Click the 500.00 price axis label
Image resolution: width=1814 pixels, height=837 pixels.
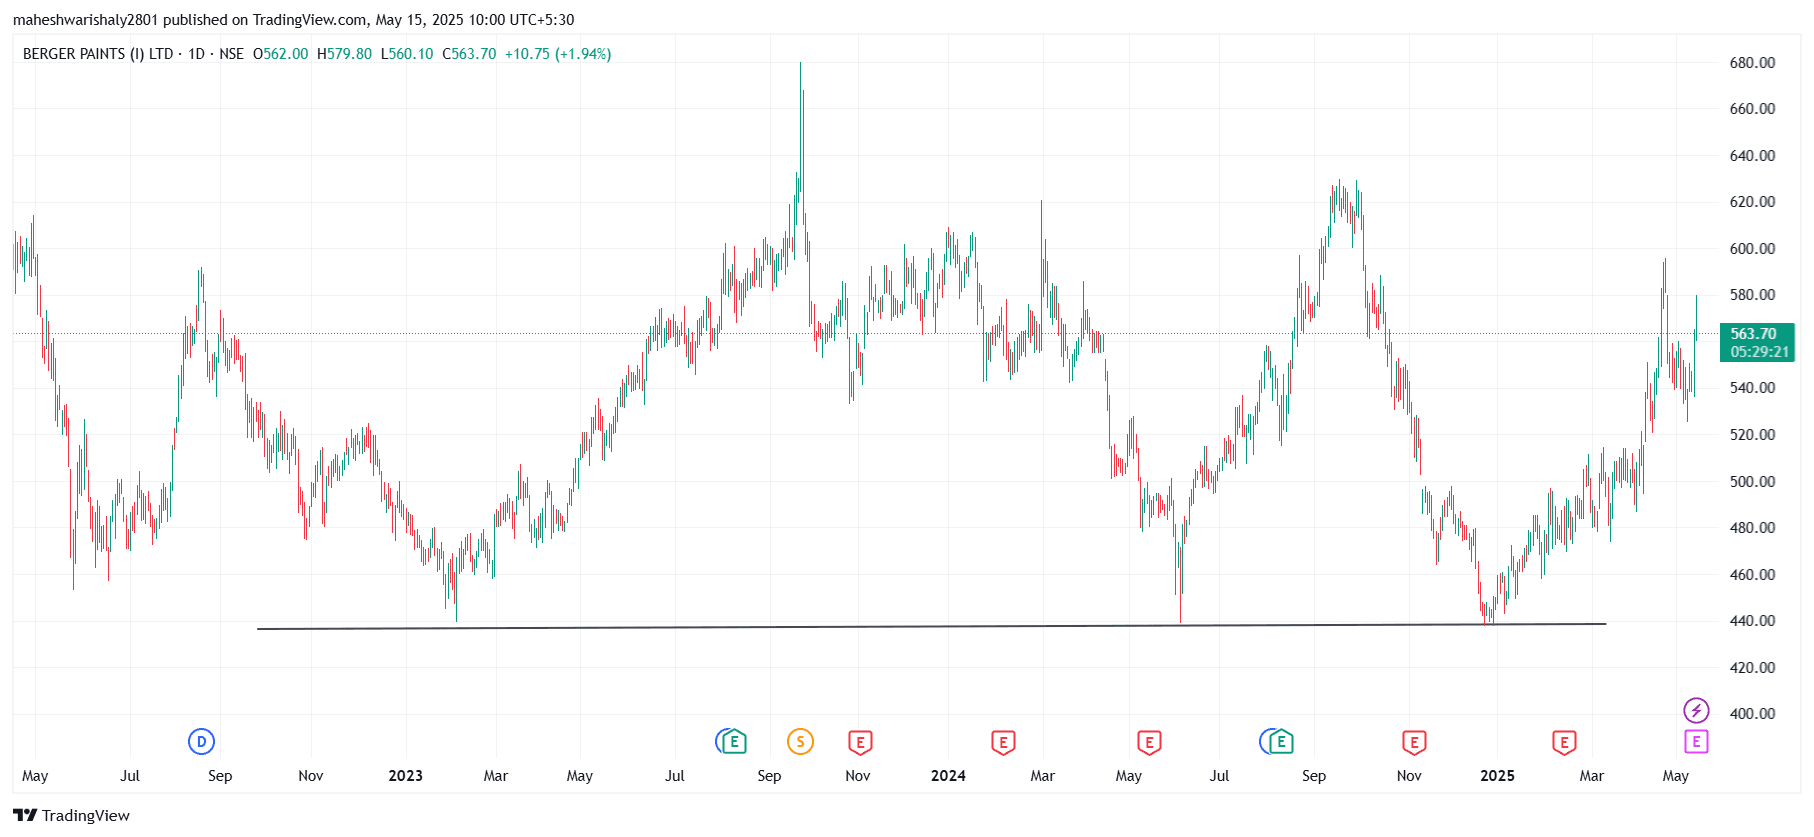click(x=1752, y=482)
